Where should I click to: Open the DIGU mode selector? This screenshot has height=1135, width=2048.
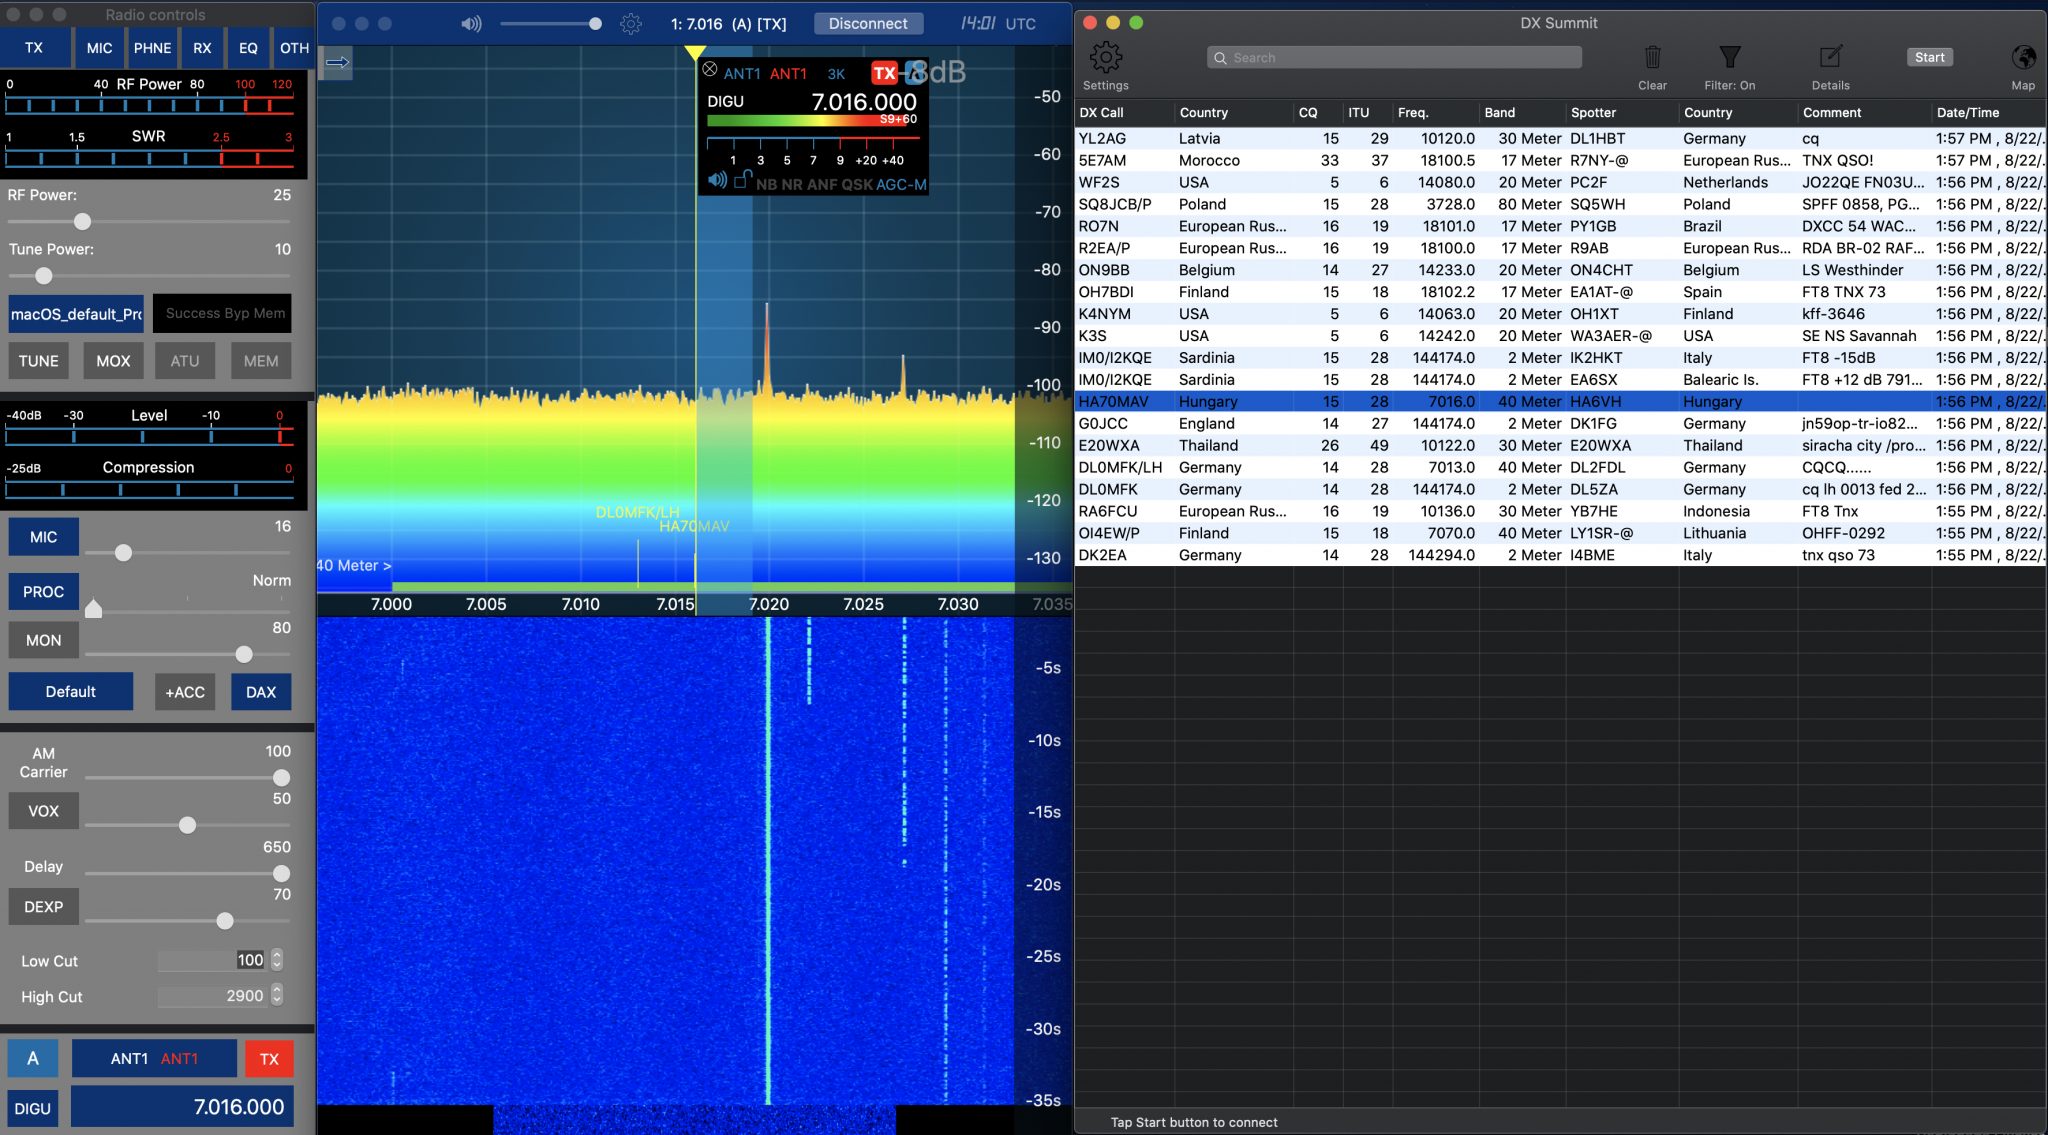[x=727, y=101]
